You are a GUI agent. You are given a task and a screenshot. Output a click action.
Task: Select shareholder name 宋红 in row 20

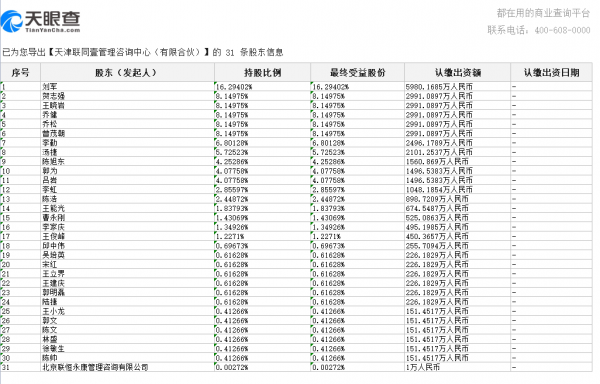(49, 265)
